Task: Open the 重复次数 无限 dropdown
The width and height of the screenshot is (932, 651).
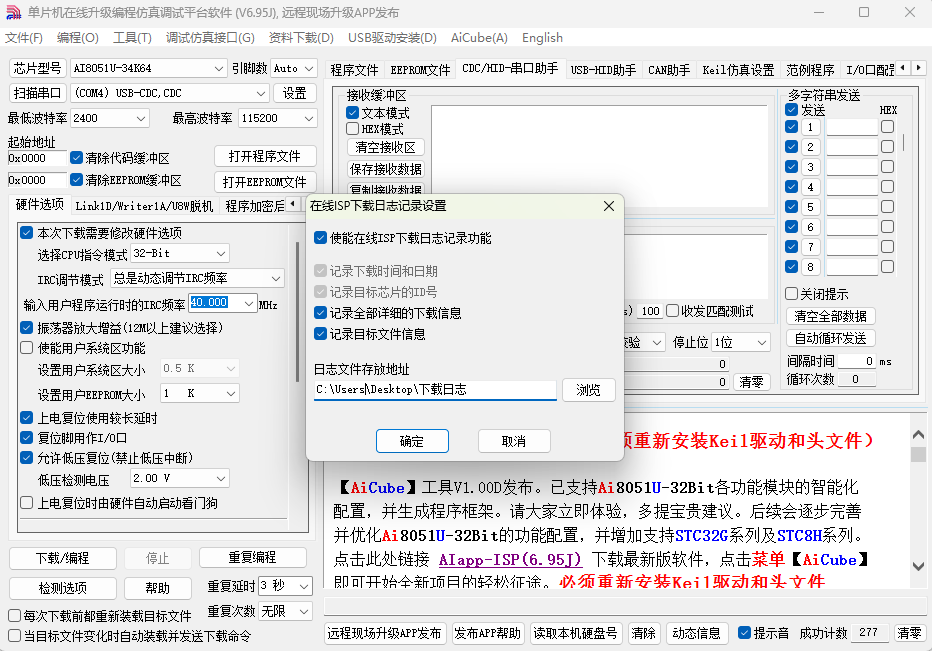Action: pyautogui.click(x=285, y=611)
